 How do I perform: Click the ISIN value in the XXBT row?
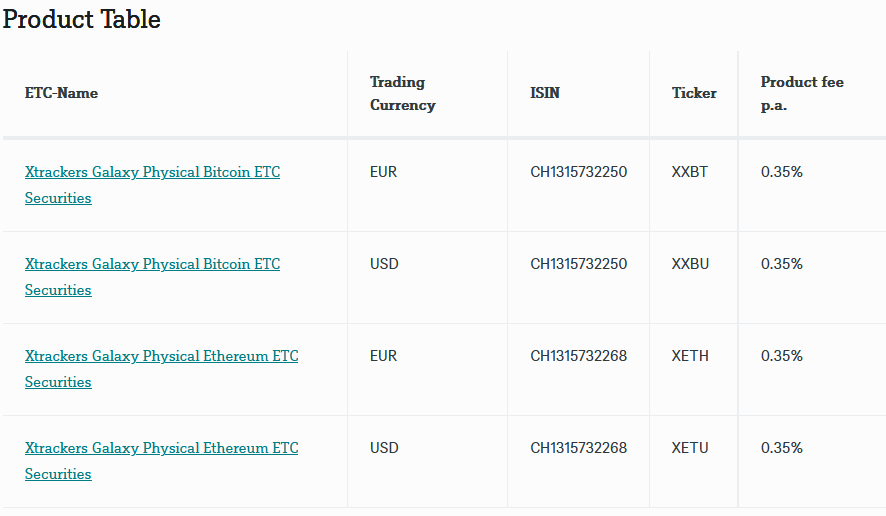579,172
